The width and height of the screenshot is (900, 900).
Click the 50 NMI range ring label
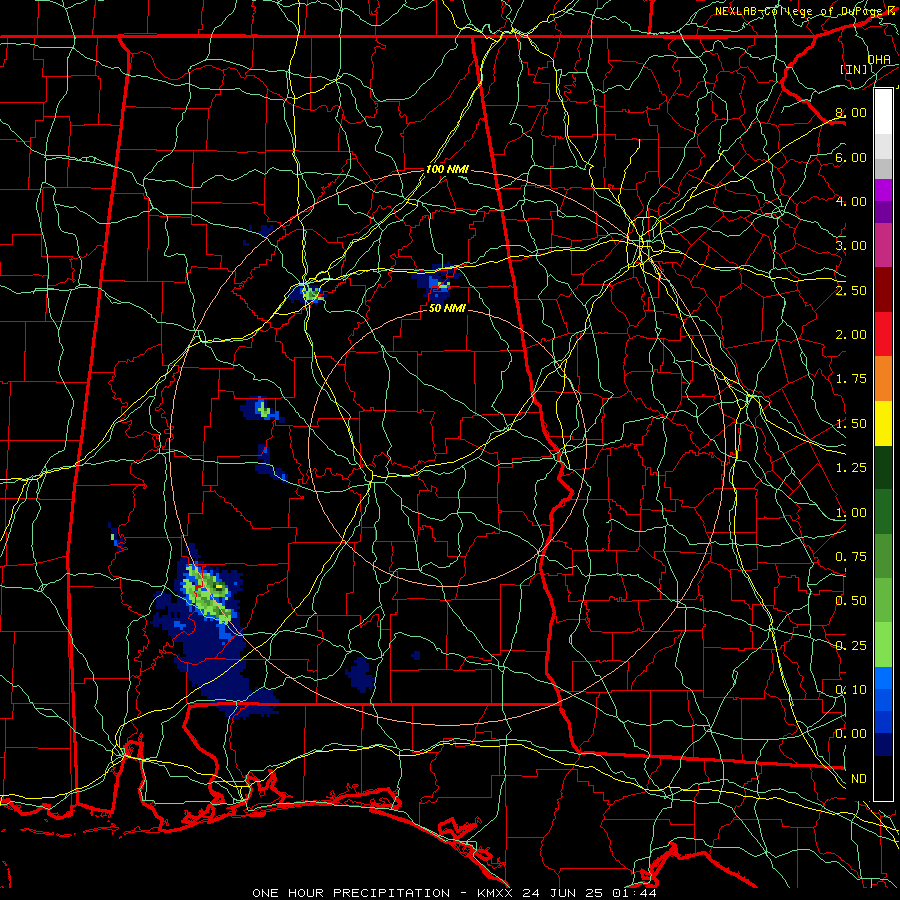coord(447,308)
